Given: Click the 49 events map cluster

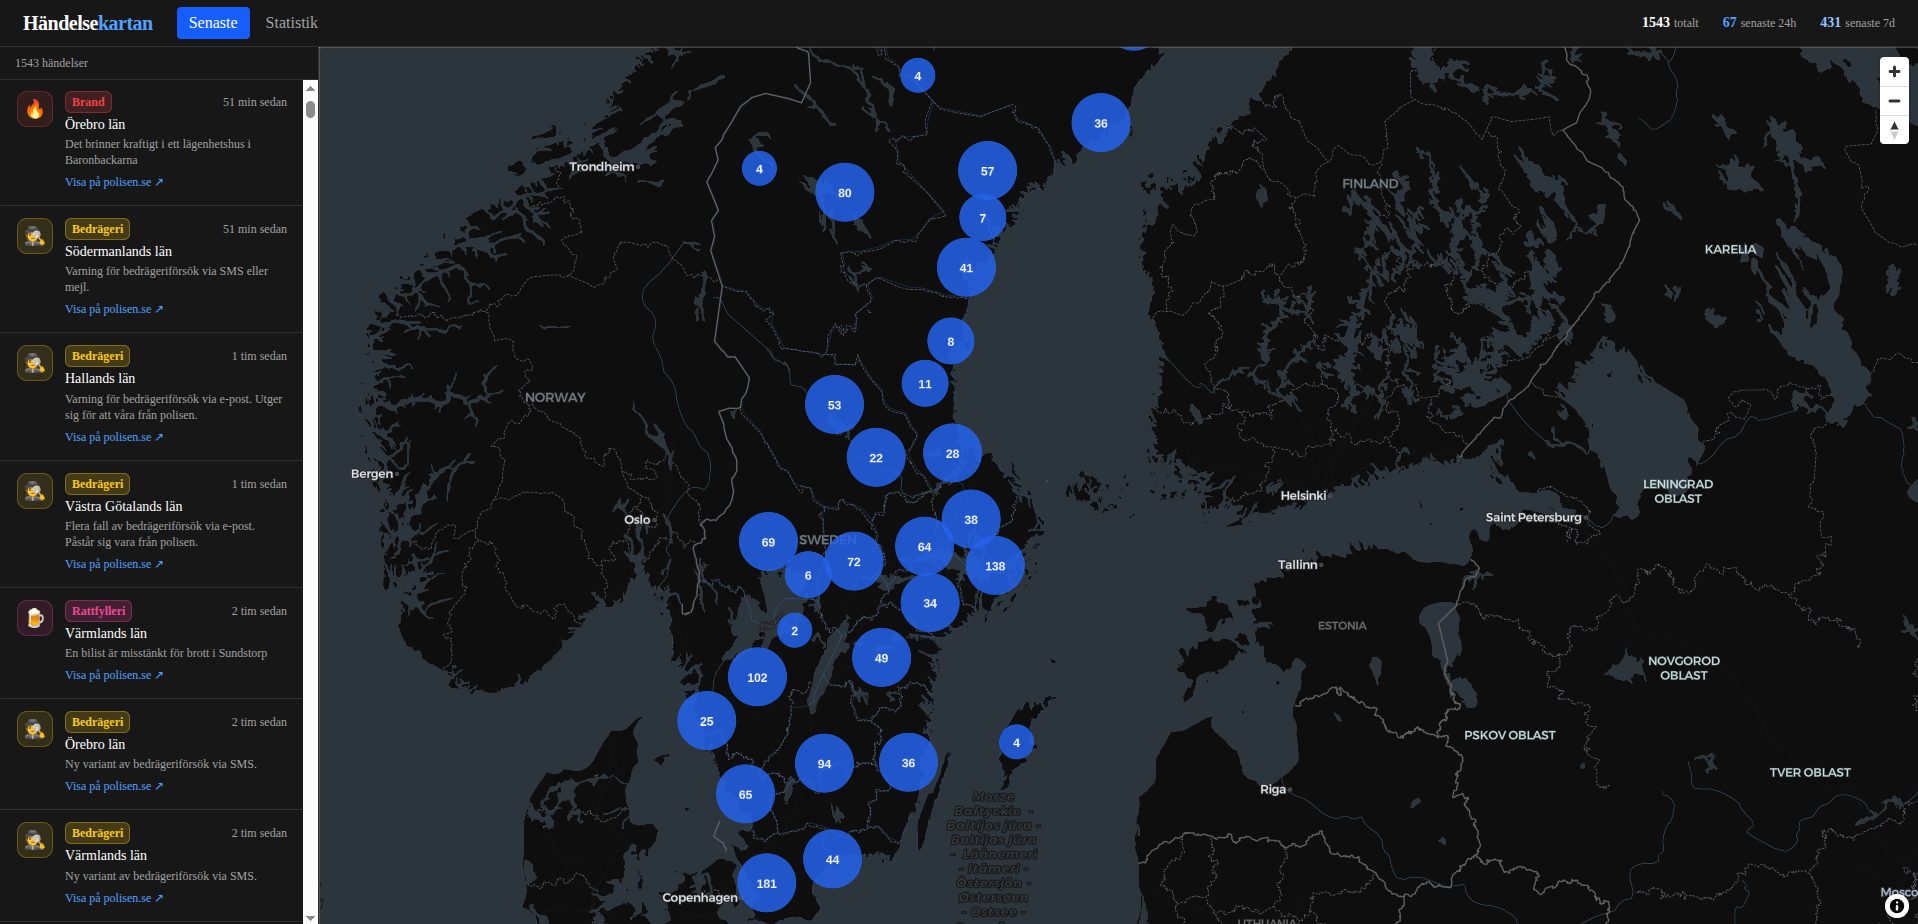Looking at the screenshot, I should tap(881, 657).
